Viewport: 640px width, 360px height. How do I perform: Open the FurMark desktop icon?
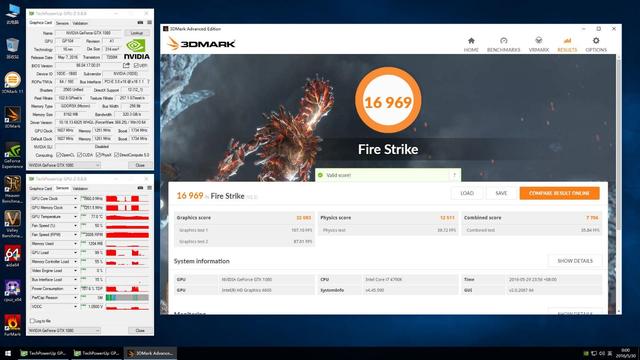tap(12, 325)
